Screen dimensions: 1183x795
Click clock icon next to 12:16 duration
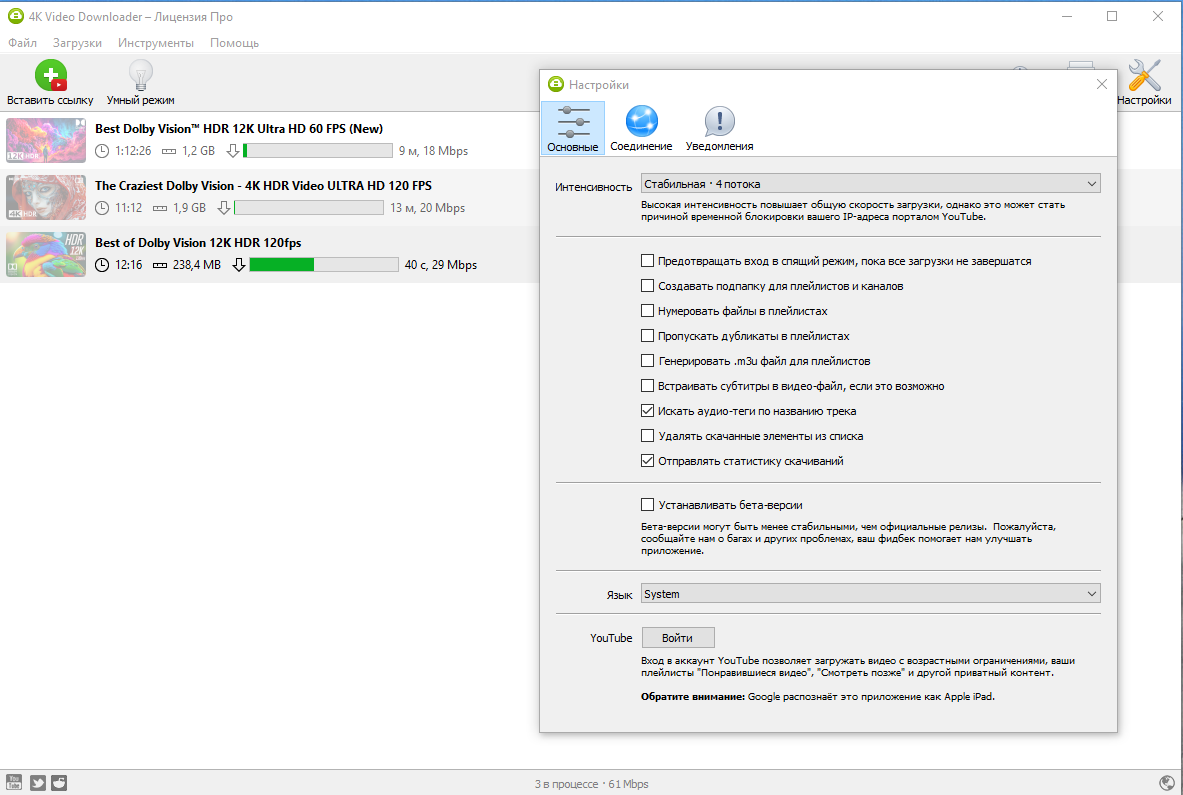pyautogui.click(x=102, y=265)
